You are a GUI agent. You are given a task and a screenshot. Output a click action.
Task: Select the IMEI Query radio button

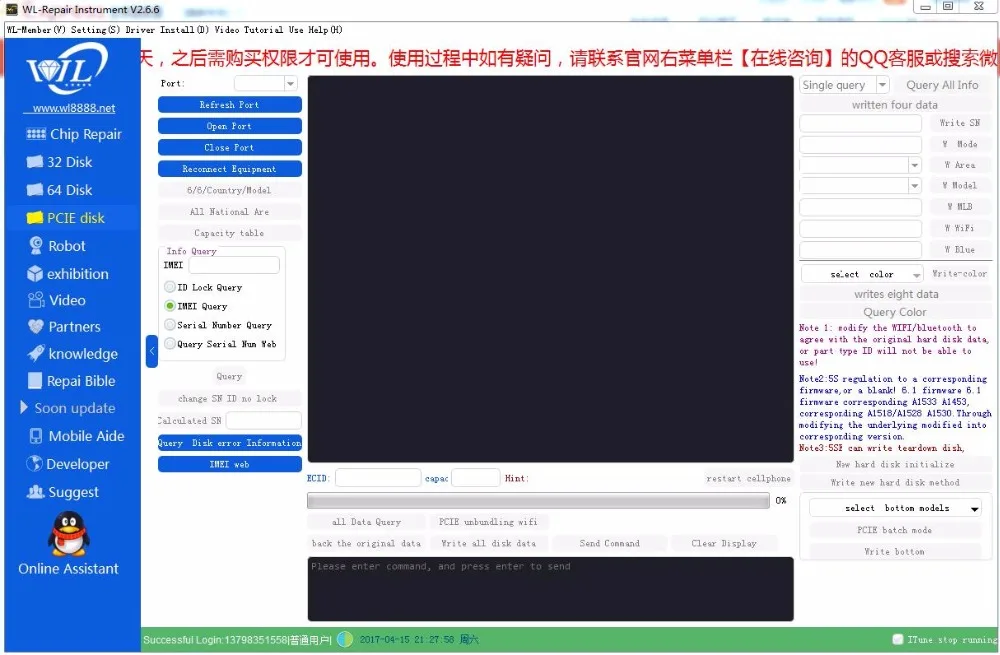click(170, 306)
